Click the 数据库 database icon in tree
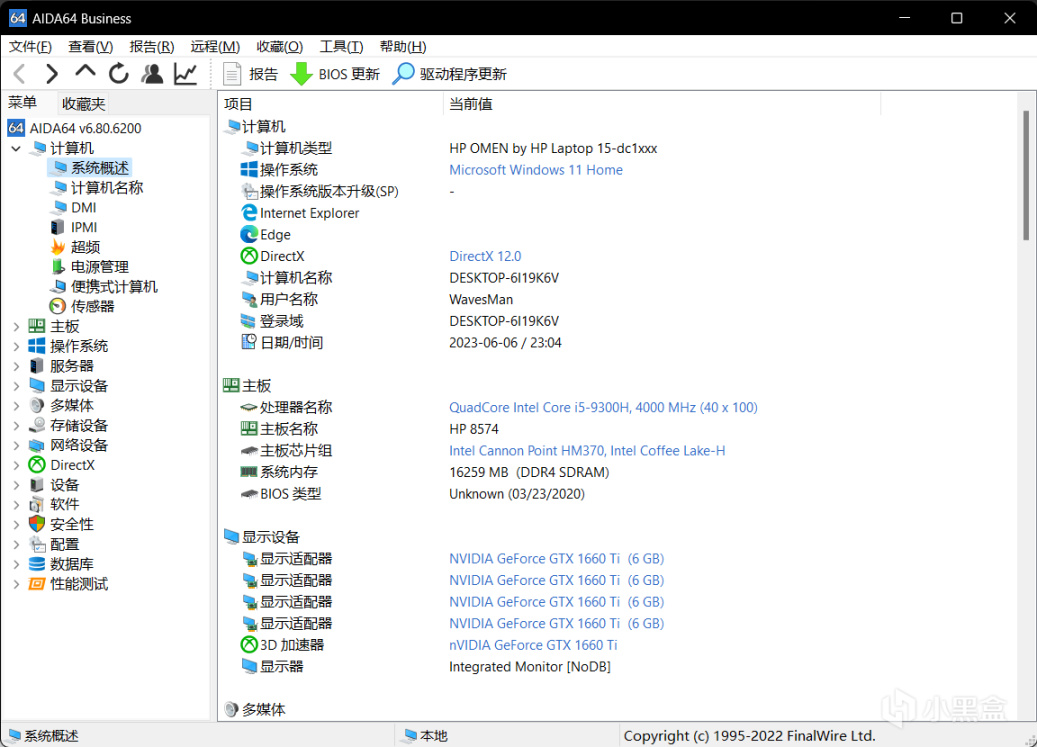This screenshot has width=1037, height=747. 37,564
